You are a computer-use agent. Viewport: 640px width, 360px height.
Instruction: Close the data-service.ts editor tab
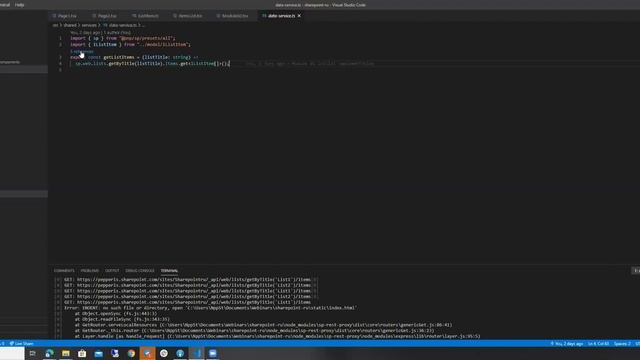(x=299, y=16)
